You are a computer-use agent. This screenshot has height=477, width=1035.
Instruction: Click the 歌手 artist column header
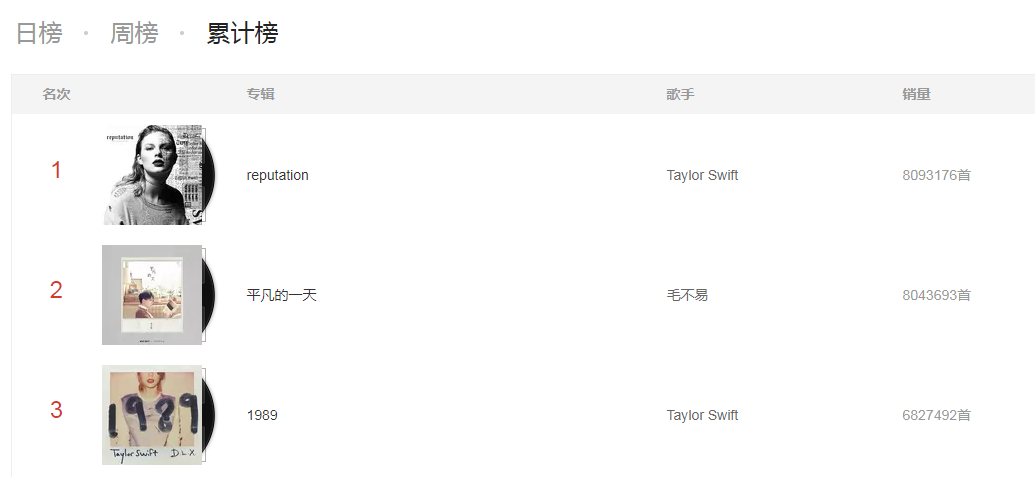click(680, 94)
